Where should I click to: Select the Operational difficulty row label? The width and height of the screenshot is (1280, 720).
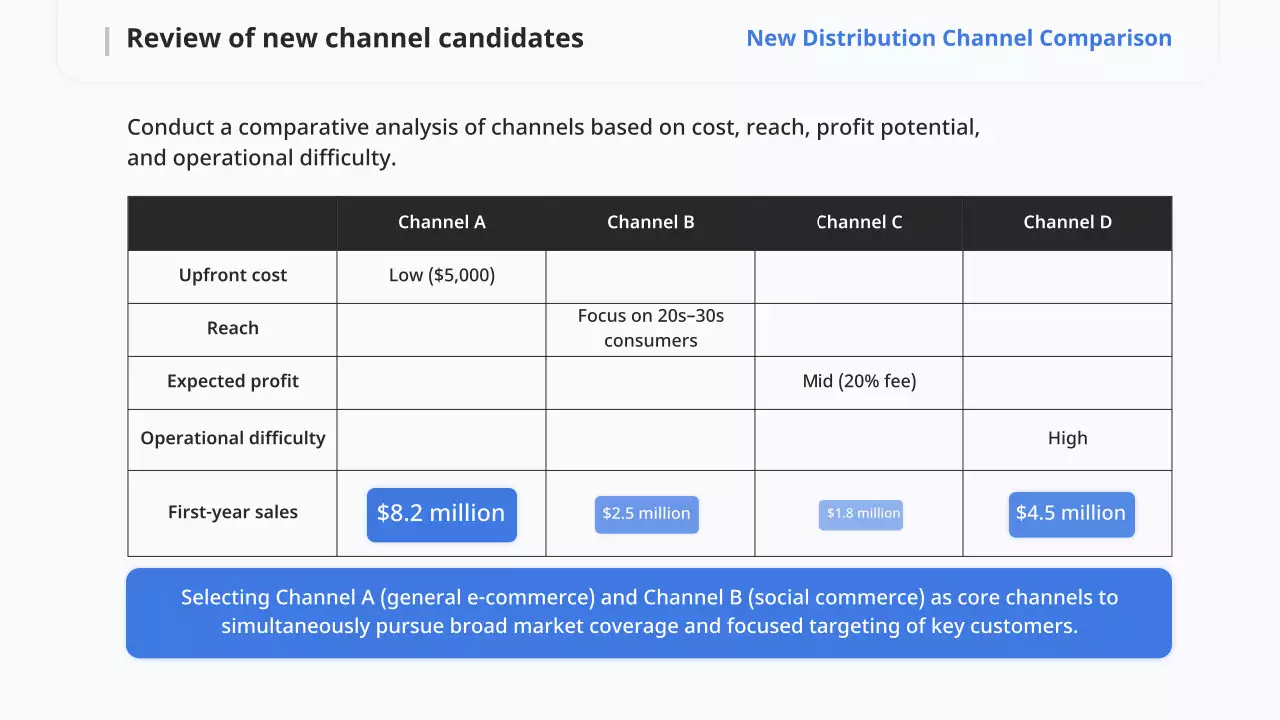click(x=232, y=439)
